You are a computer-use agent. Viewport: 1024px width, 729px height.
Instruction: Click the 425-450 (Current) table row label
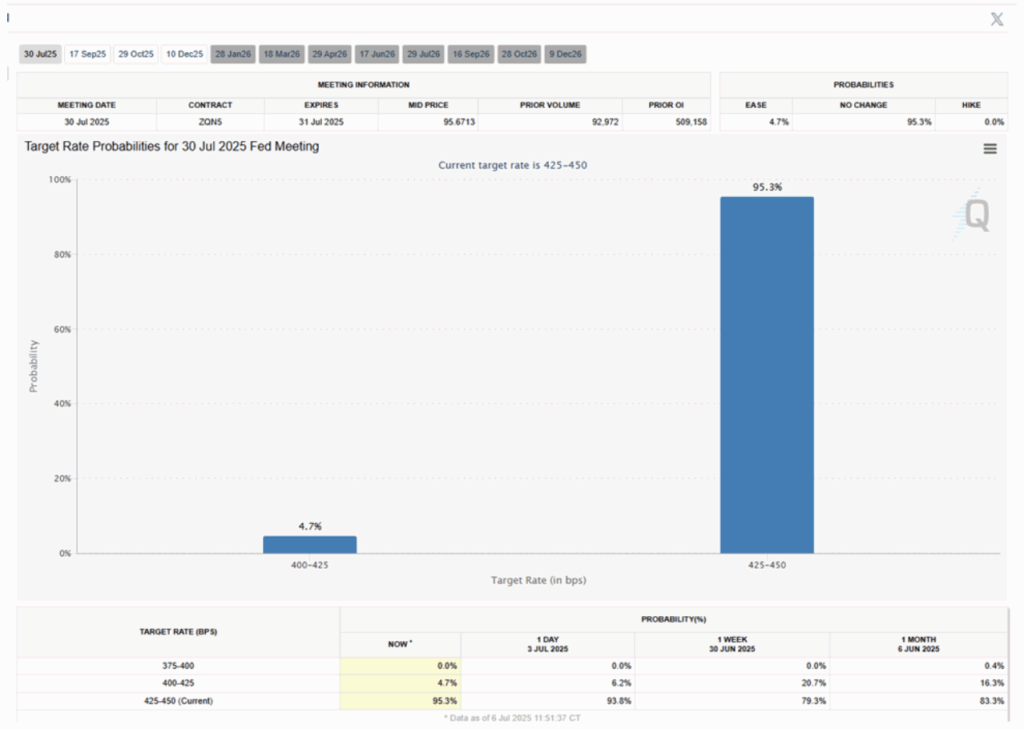coord(178,701)
